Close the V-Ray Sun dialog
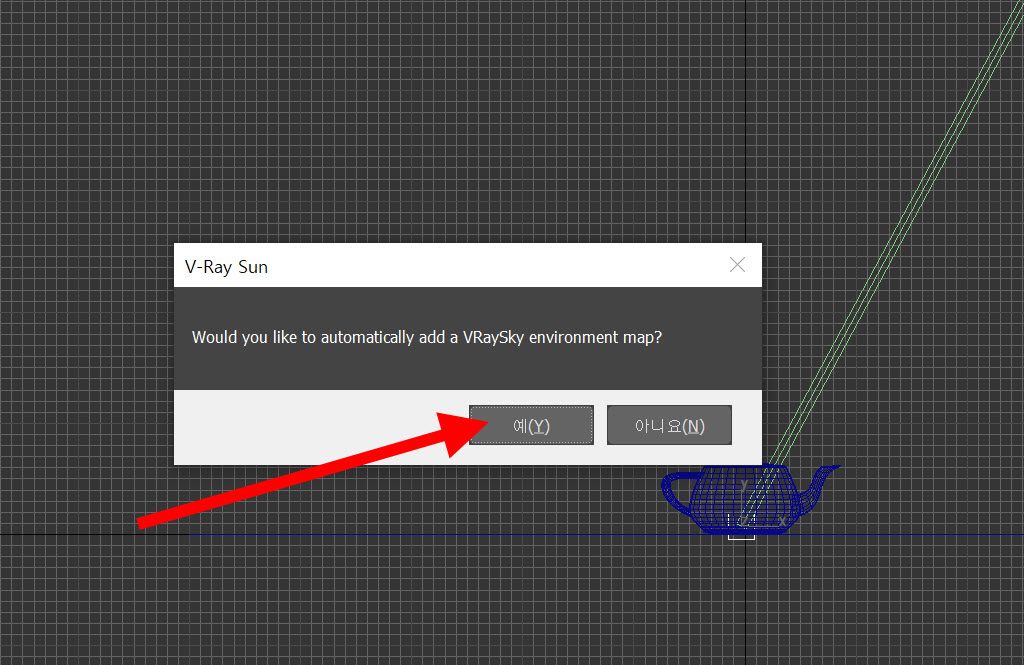 click(737, 265)
